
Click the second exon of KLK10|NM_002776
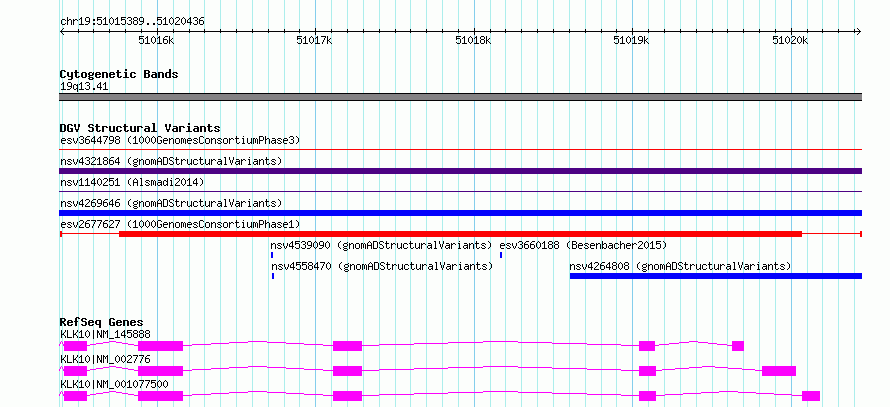coord(161,371)
